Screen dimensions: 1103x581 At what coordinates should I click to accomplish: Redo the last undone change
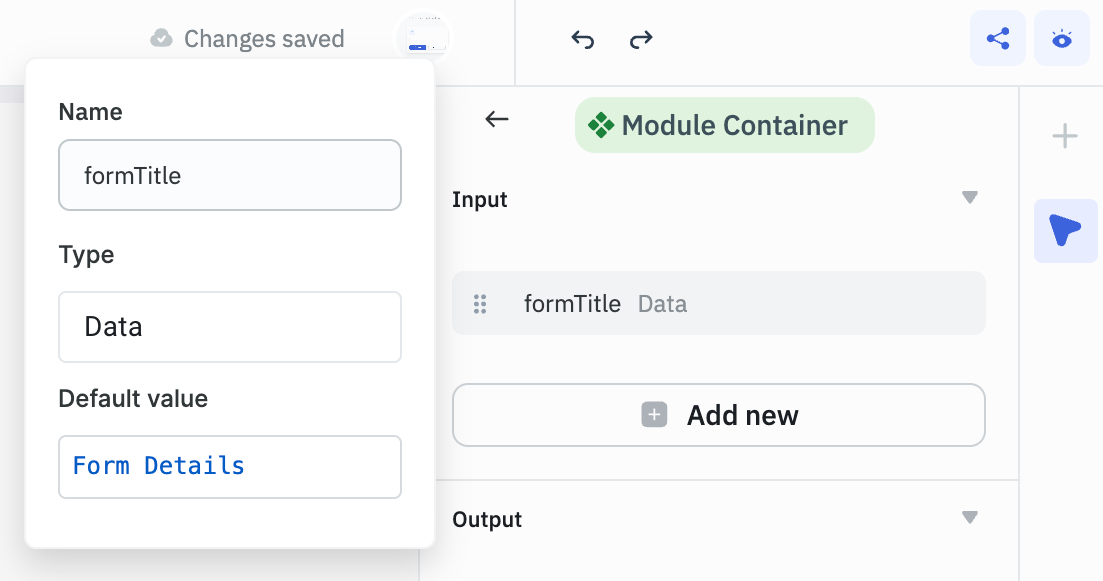point(640,37)
